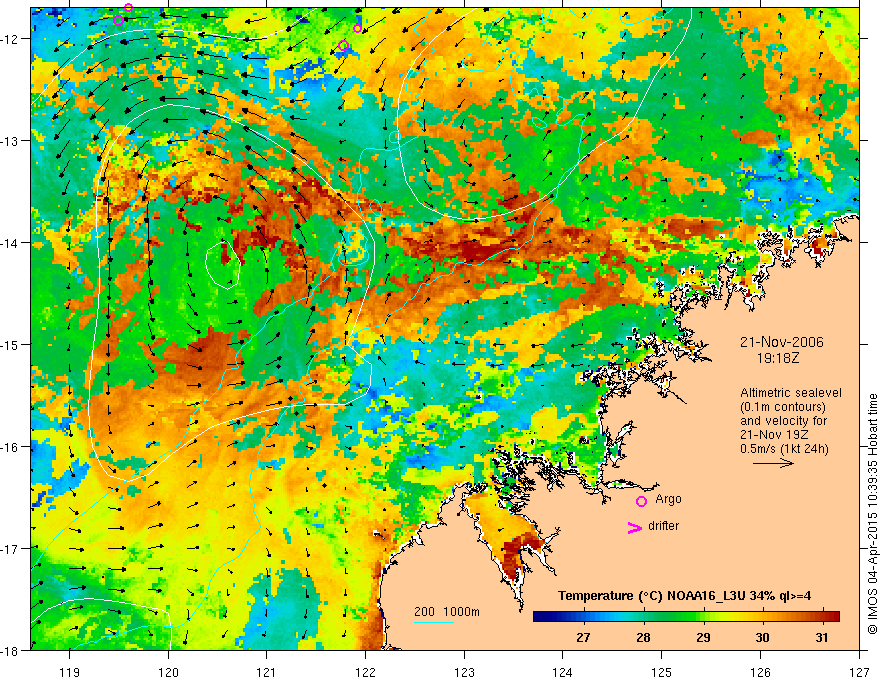Click longitude axis label 123
Viewport: 880px width, 680px height.
(x=464, y=672)
